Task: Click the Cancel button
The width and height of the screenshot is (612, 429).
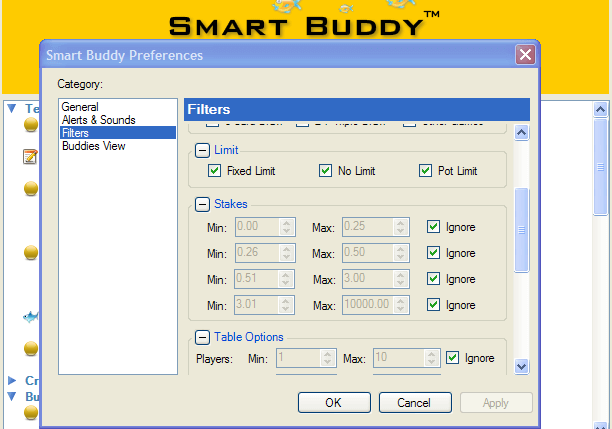Action: [x=413, y=402]
